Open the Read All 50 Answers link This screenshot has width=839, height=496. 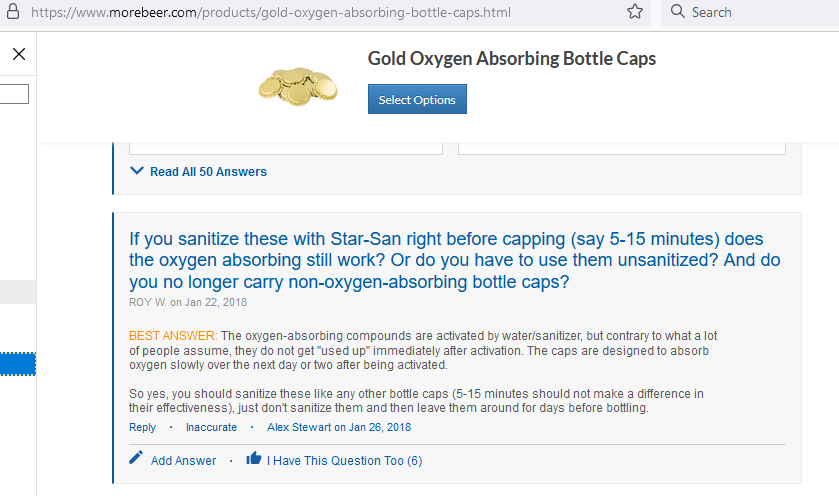click(208, 172)
